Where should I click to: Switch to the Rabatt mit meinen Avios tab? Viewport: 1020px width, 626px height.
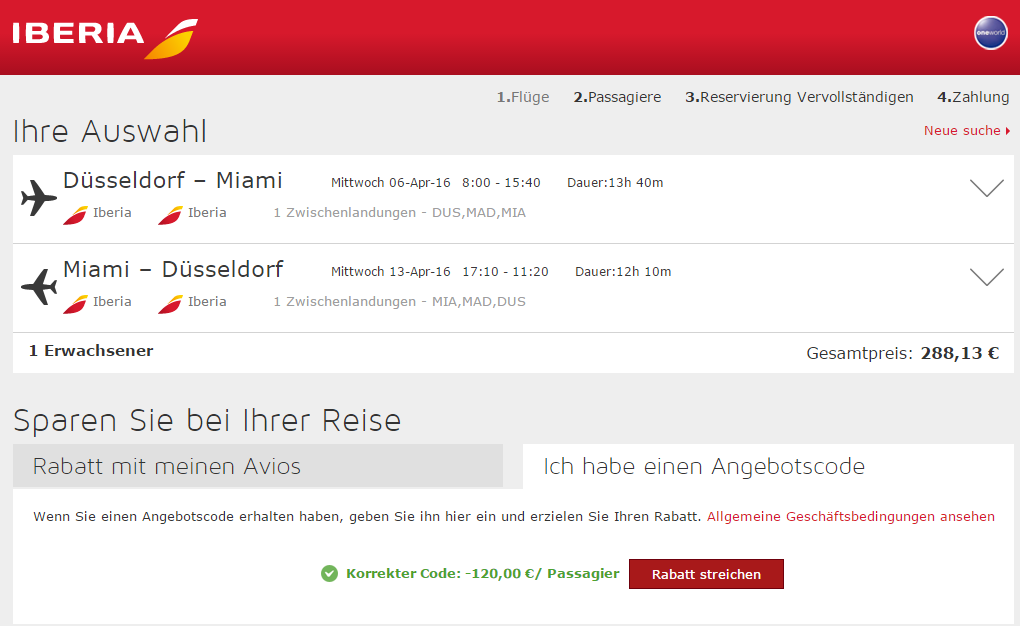pyautogui.click(x=258, y=466)
